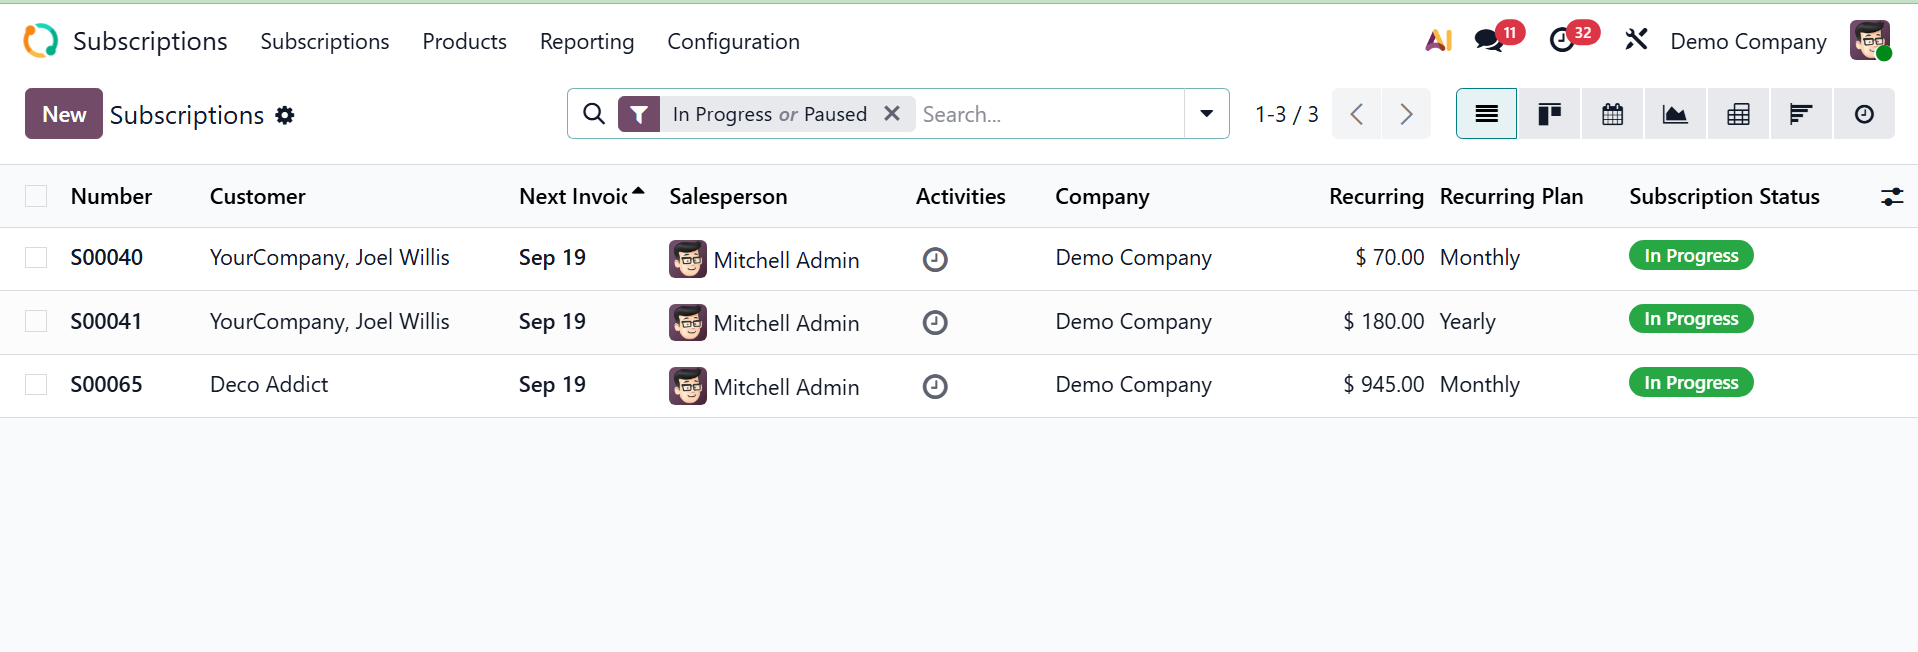Open the AI assistant icon

tap(1438, 41)
